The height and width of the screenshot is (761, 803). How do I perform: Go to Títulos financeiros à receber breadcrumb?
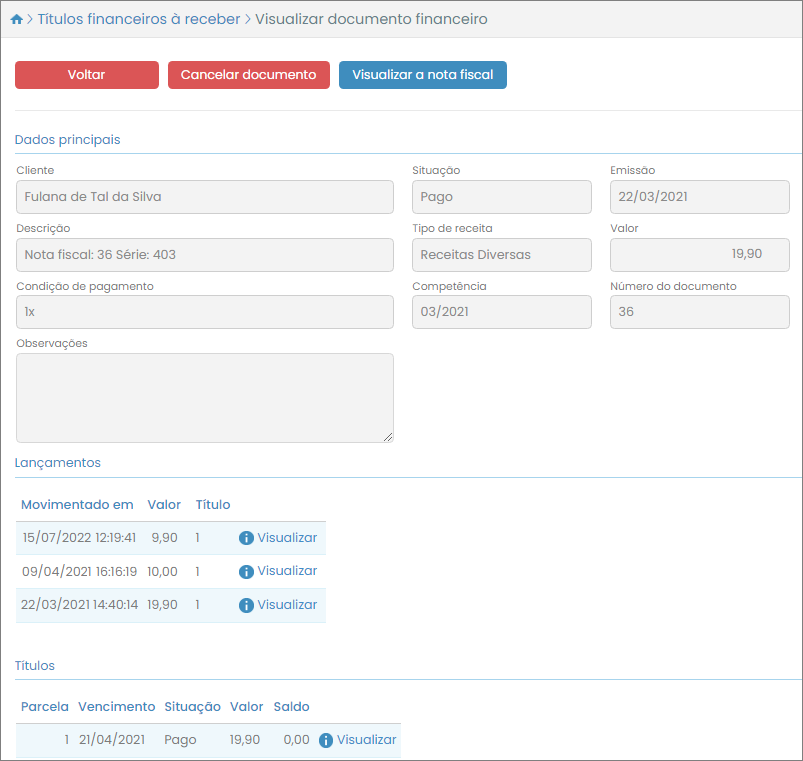139,19
